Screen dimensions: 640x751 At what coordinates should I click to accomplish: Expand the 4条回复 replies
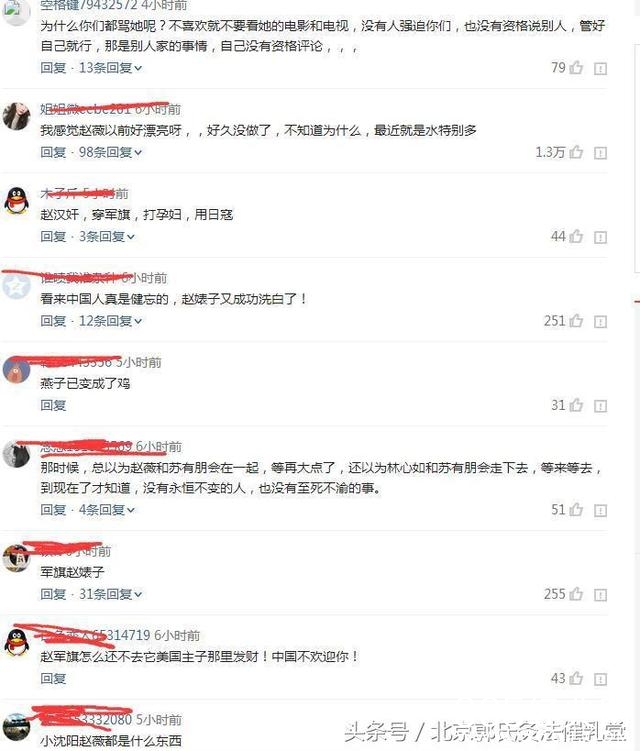coord(107,510)
